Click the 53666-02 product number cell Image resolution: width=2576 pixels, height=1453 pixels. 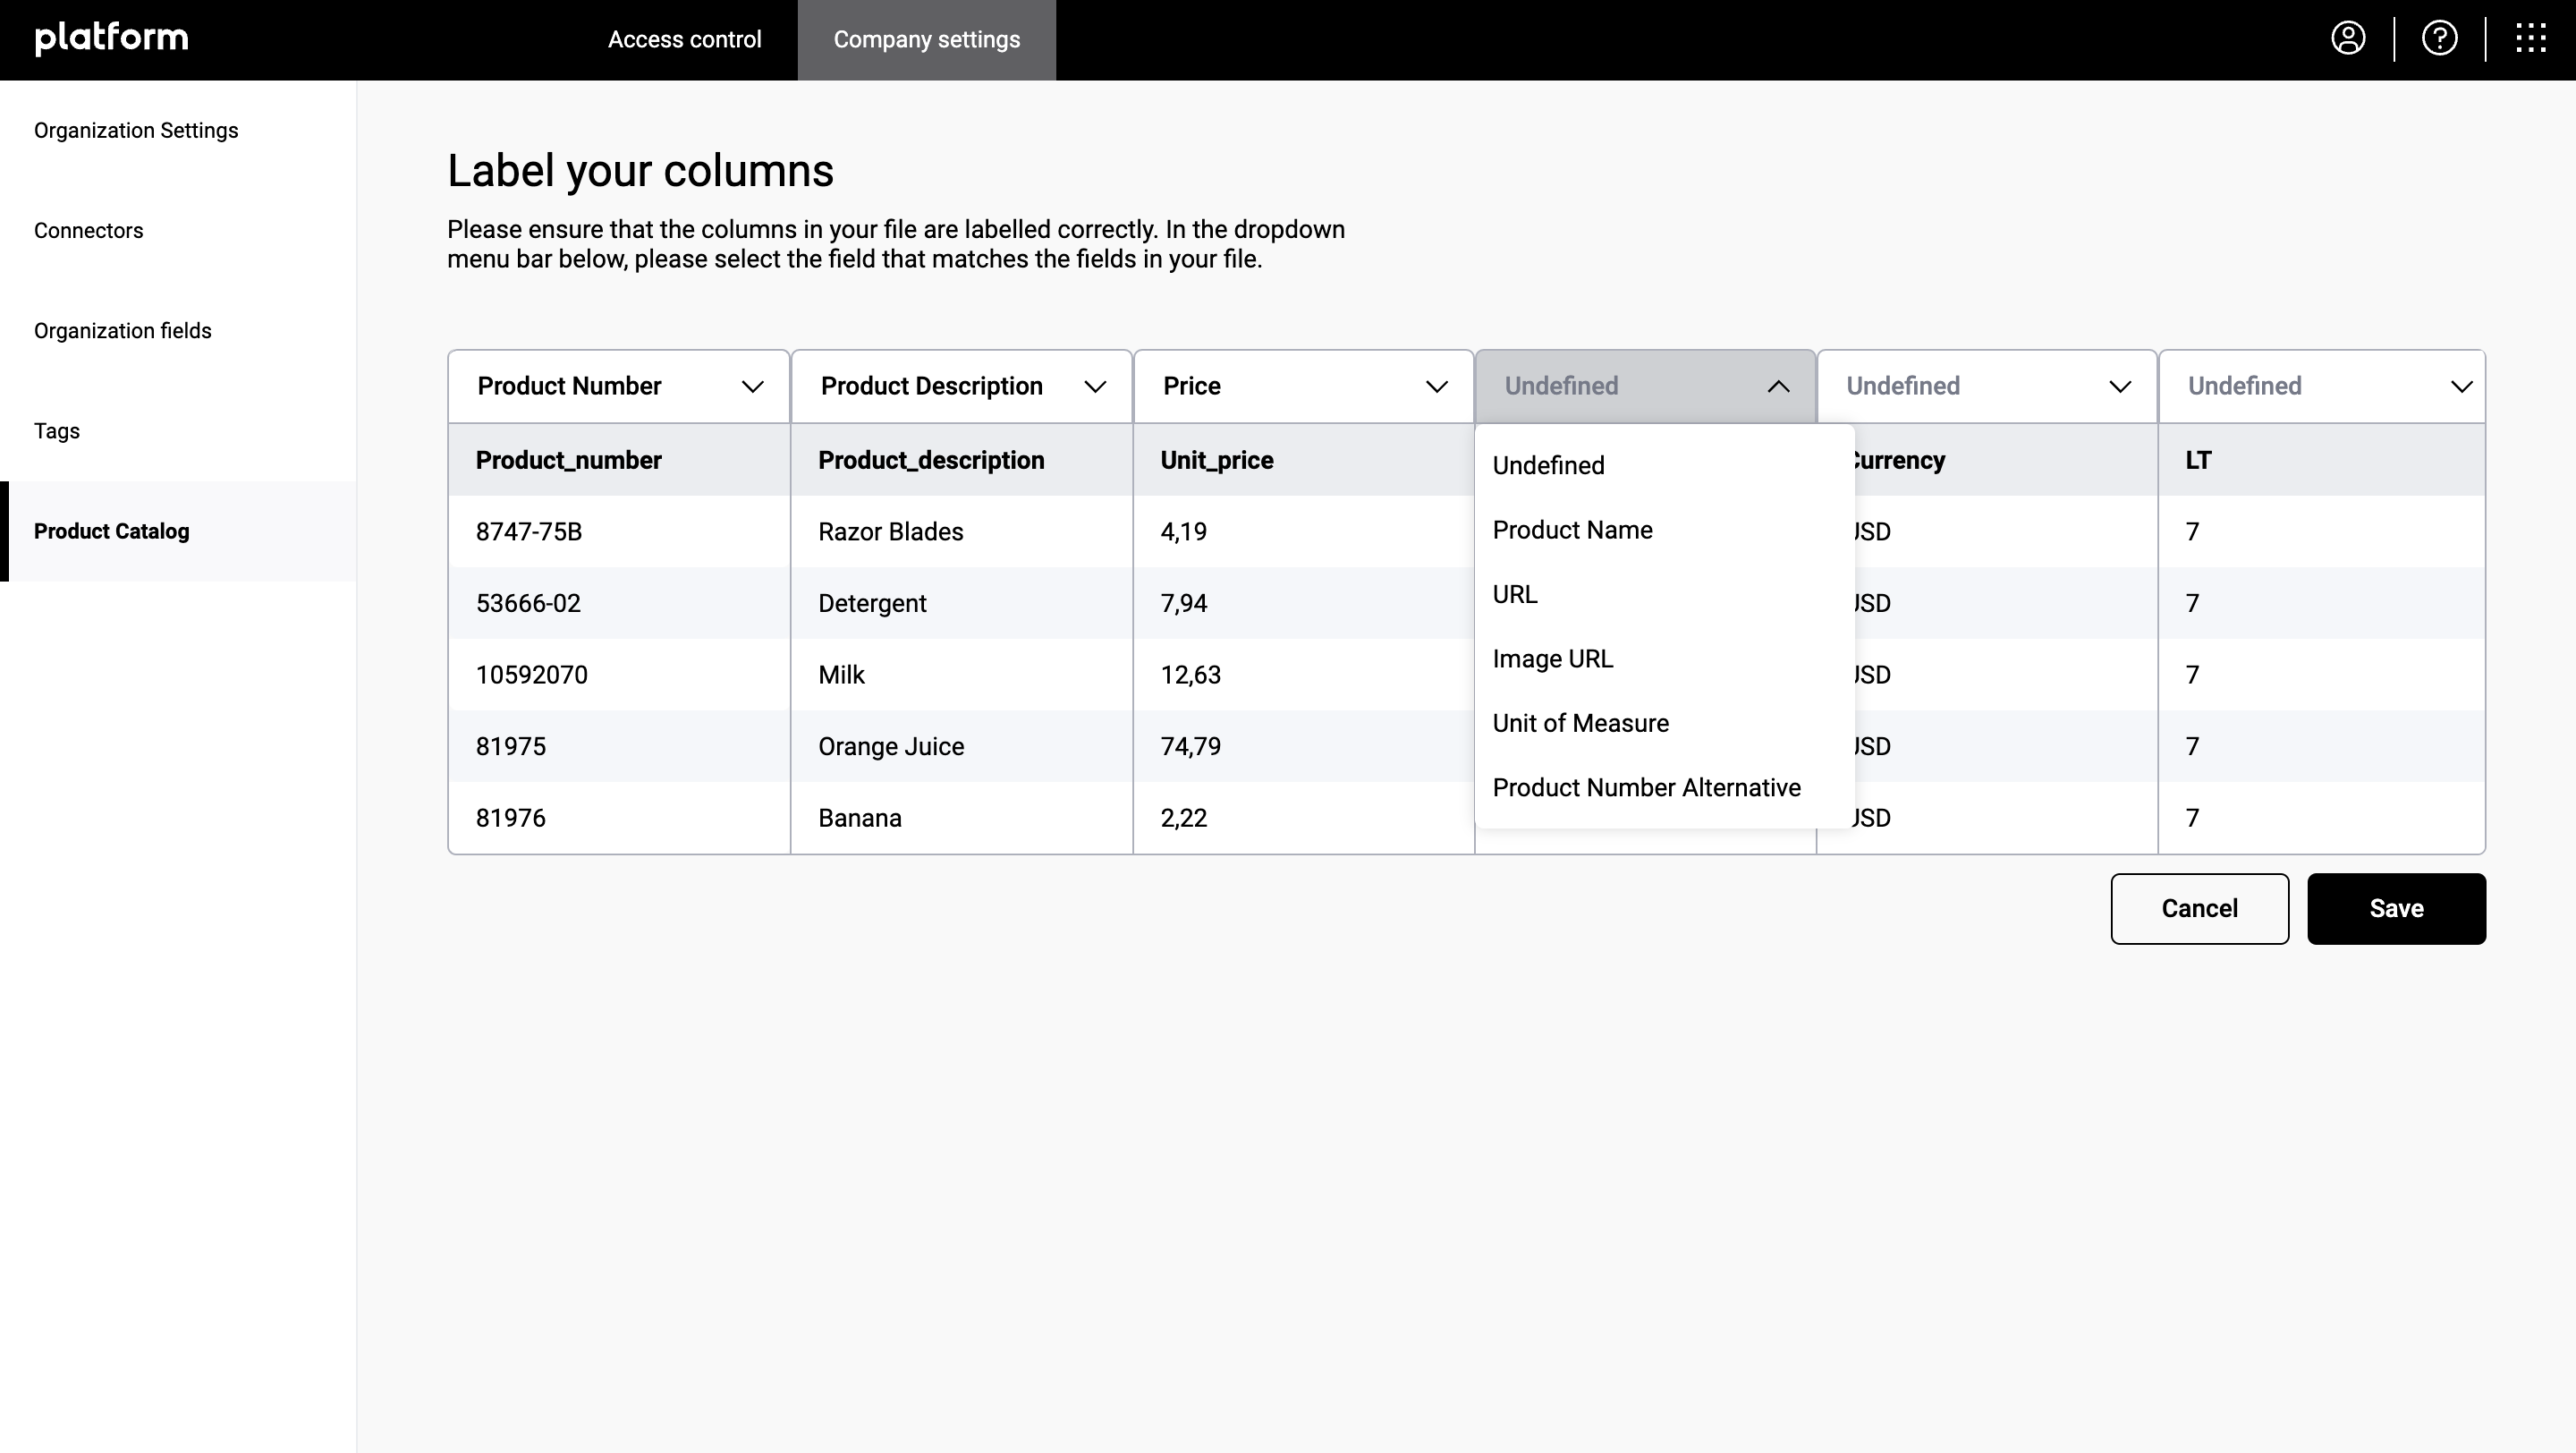tap(619, 603)
